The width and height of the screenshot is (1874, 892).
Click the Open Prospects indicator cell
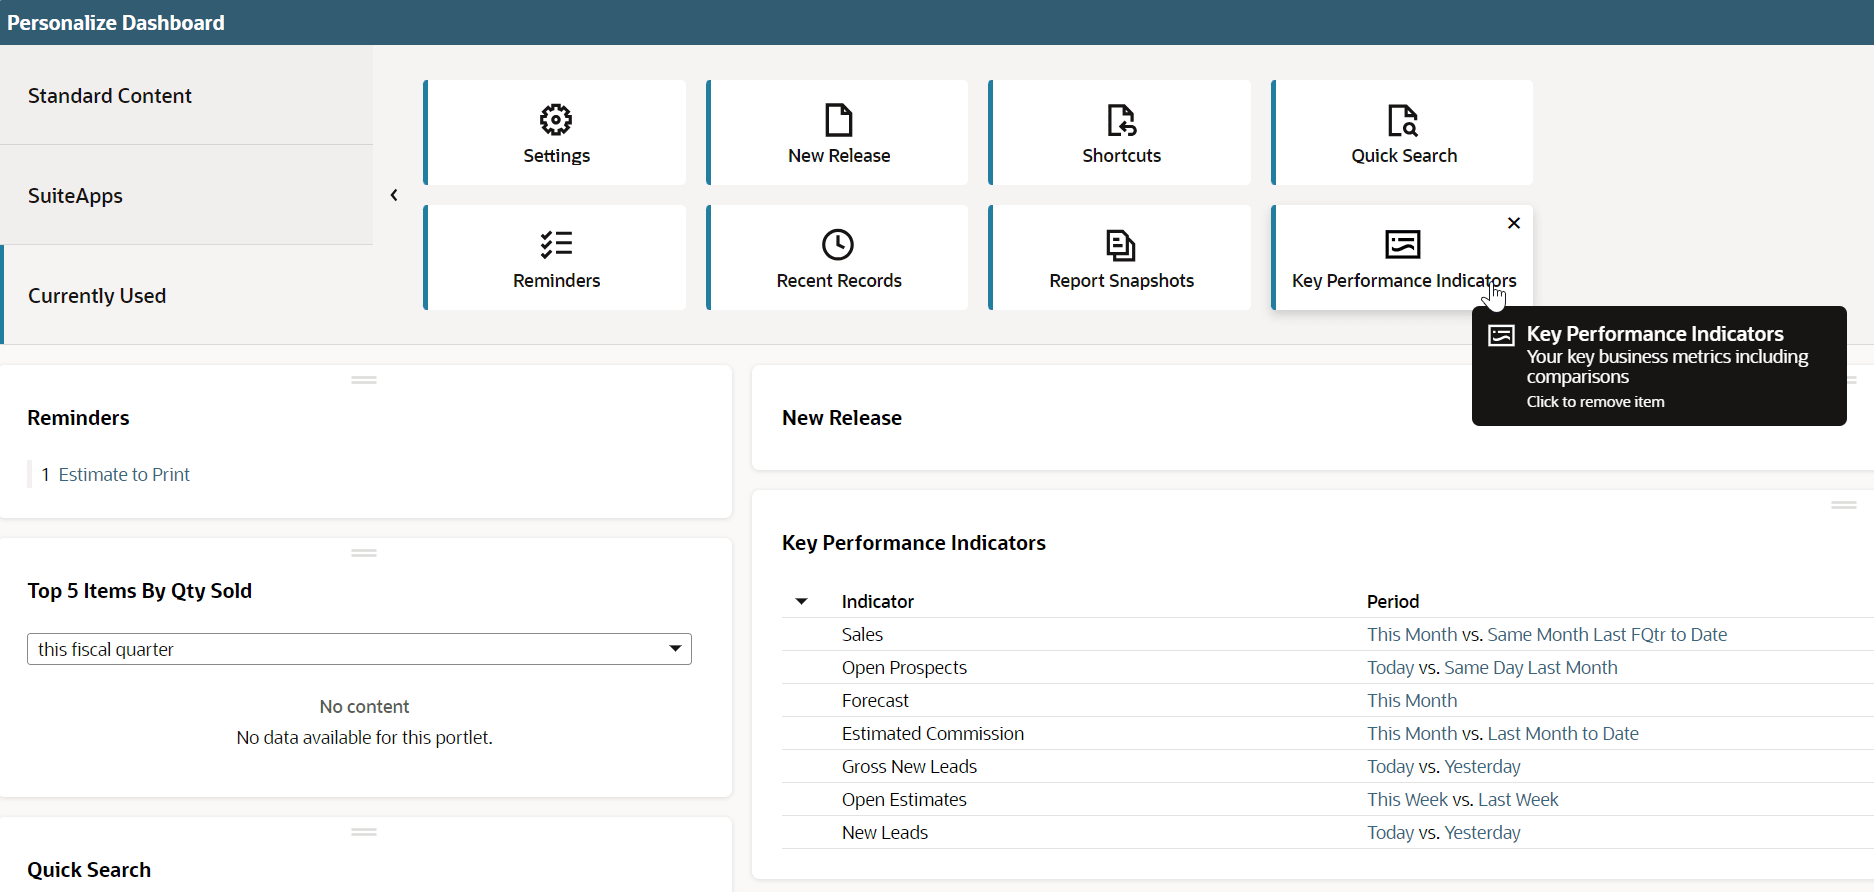point(904,668)
